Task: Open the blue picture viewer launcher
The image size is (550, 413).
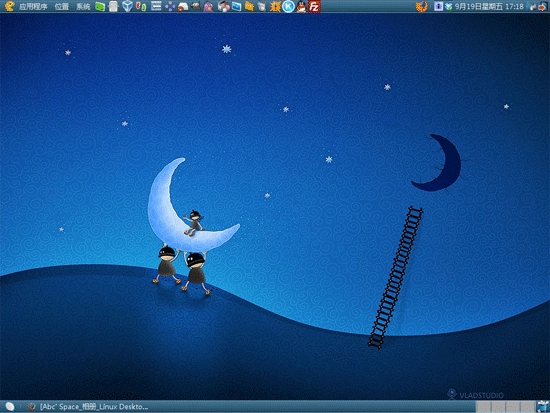Action: point(236,6)
